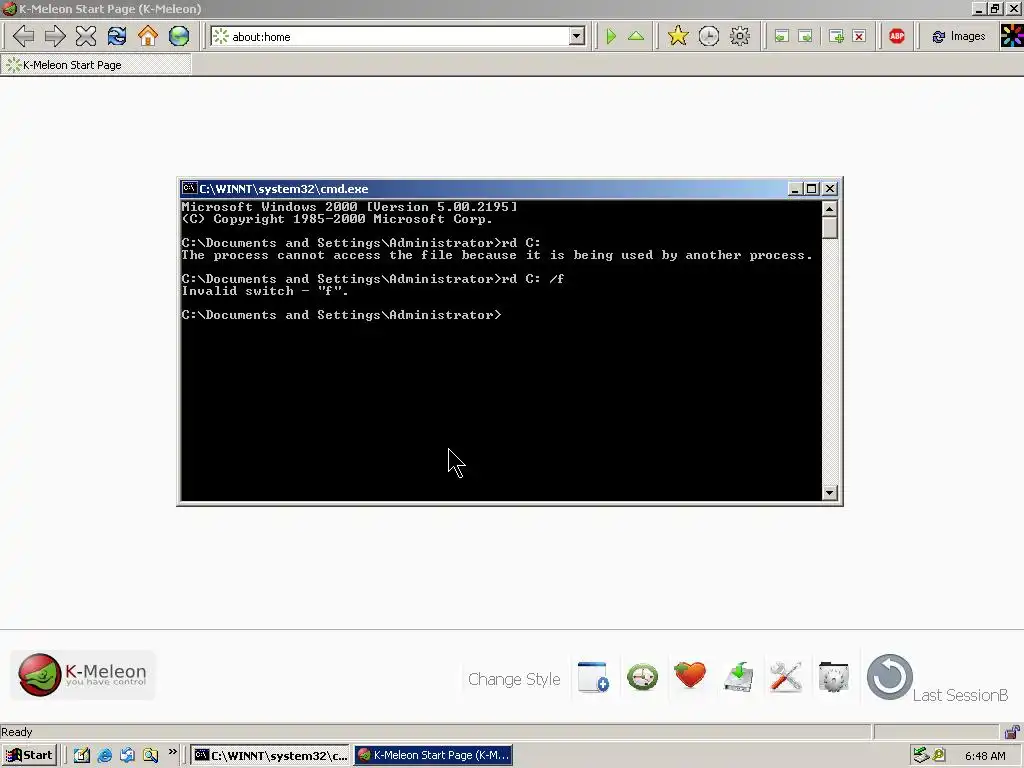Switch to next tab with right-arrow window icon
Screen dimensions: 1024x768
pyautogui.click(x=806, y=37)
